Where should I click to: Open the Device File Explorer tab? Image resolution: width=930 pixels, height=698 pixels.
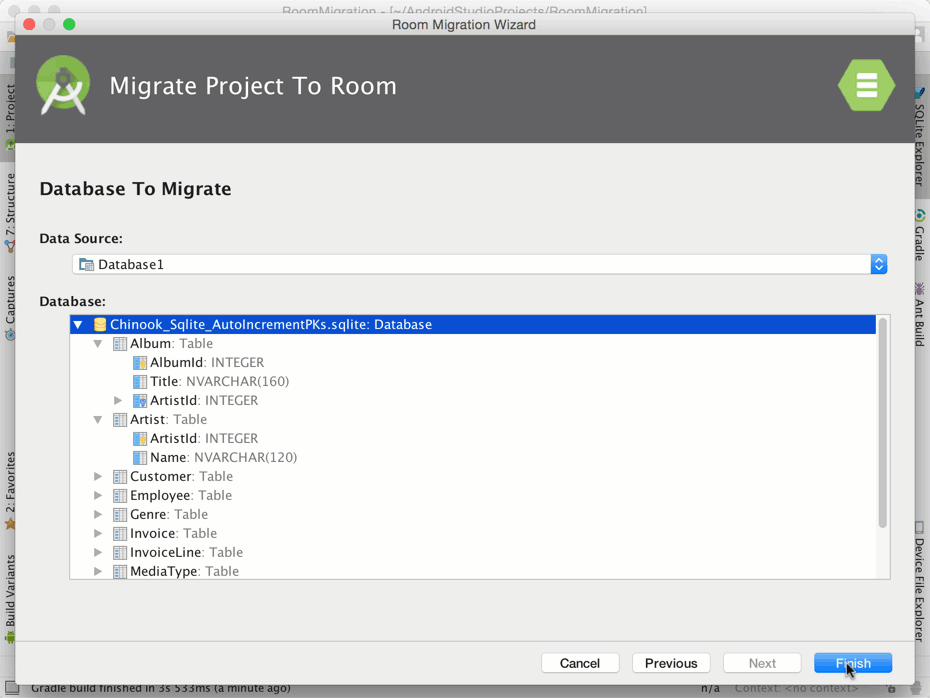tap(919, 582)
